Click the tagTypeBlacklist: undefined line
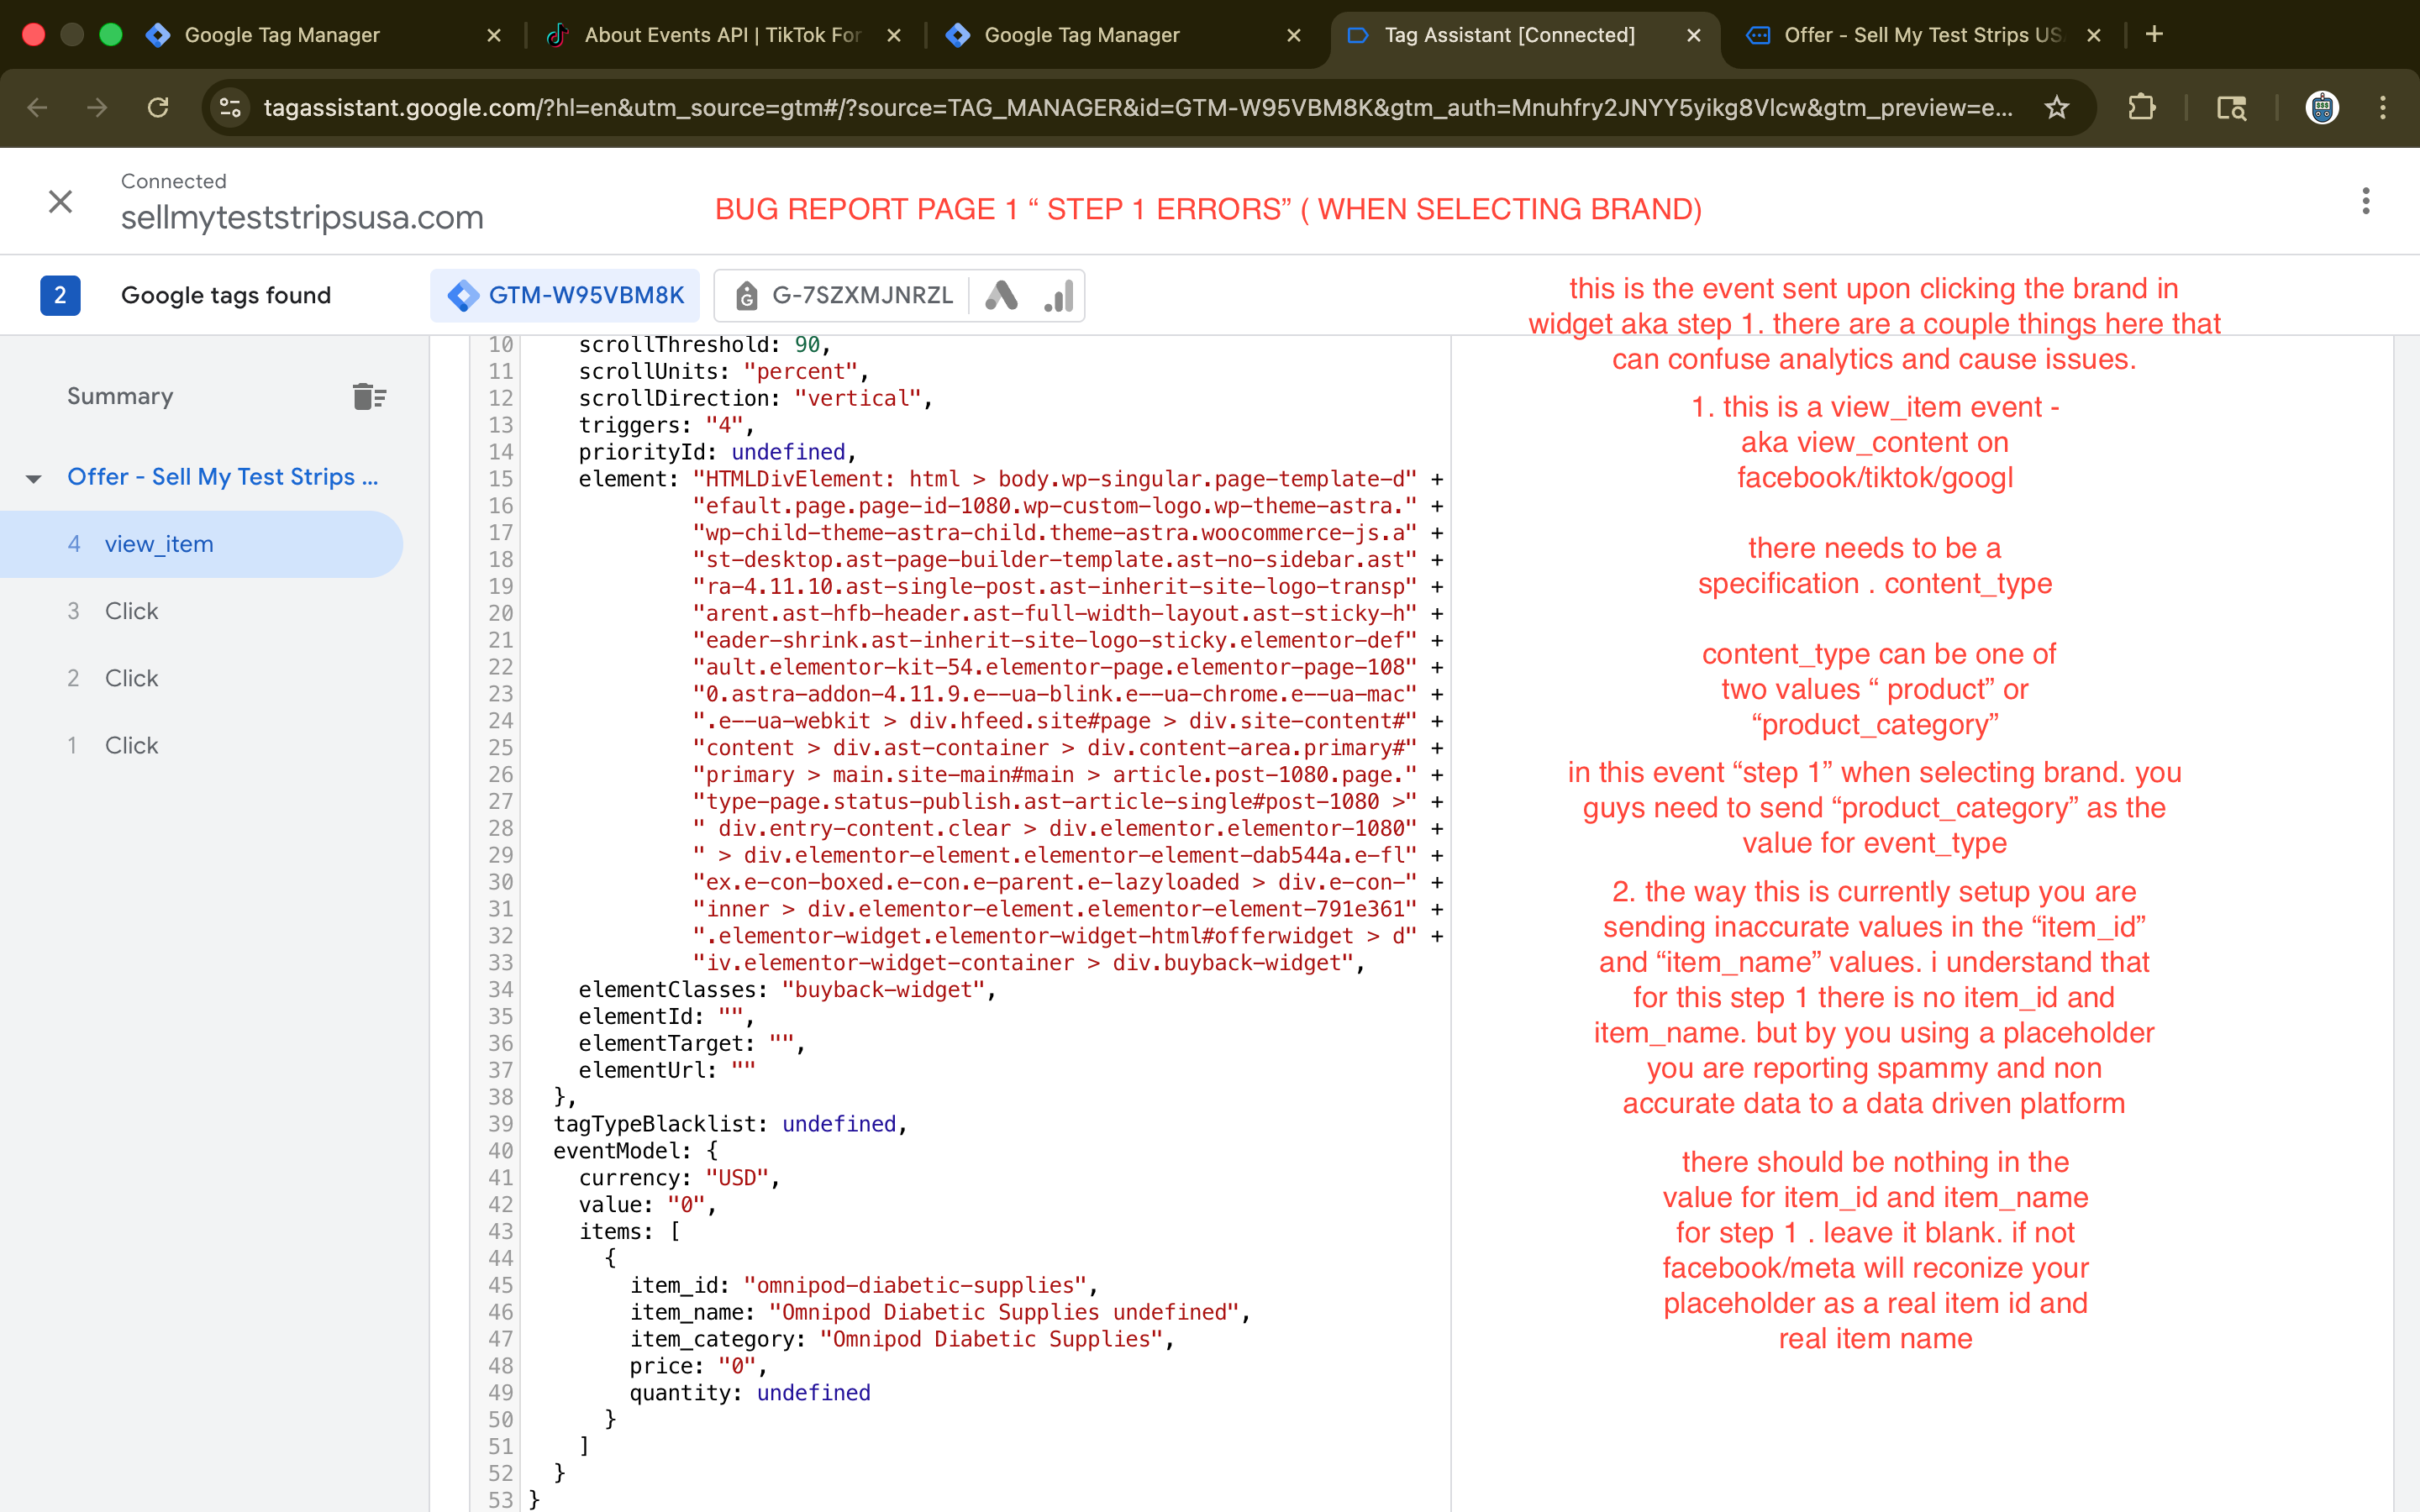The width and height of the screenshot is (2420, 1512). 730,1124
